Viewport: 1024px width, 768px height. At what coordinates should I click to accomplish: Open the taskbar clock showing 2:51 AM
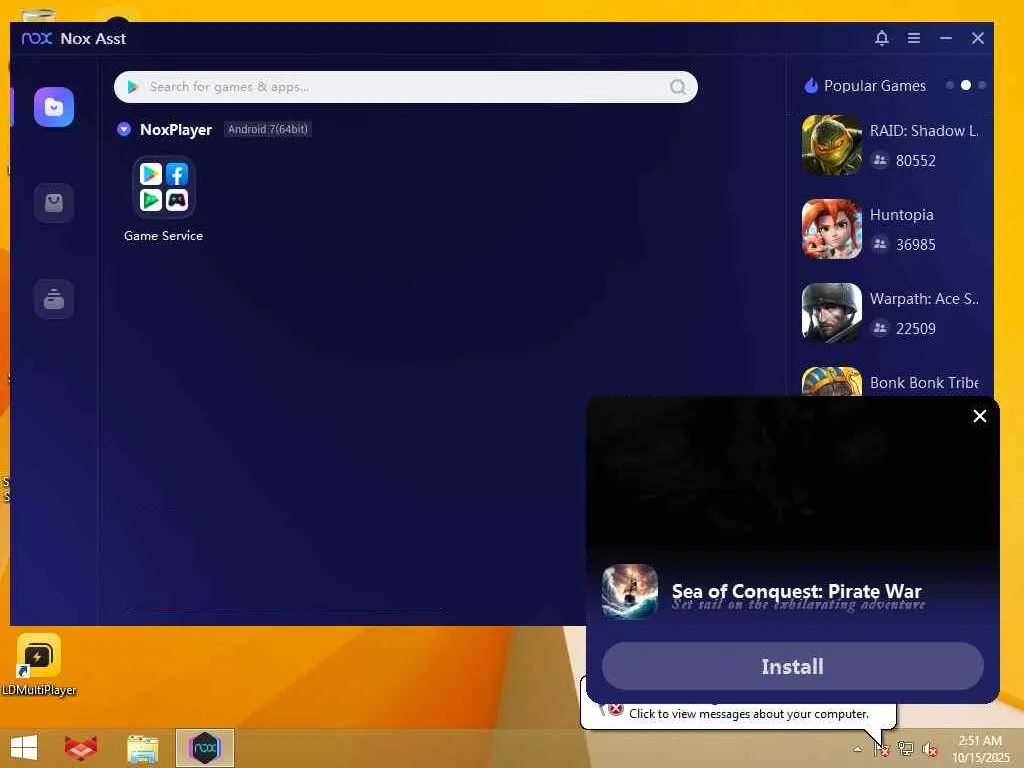pyautogui.click(x=980, y=749)
